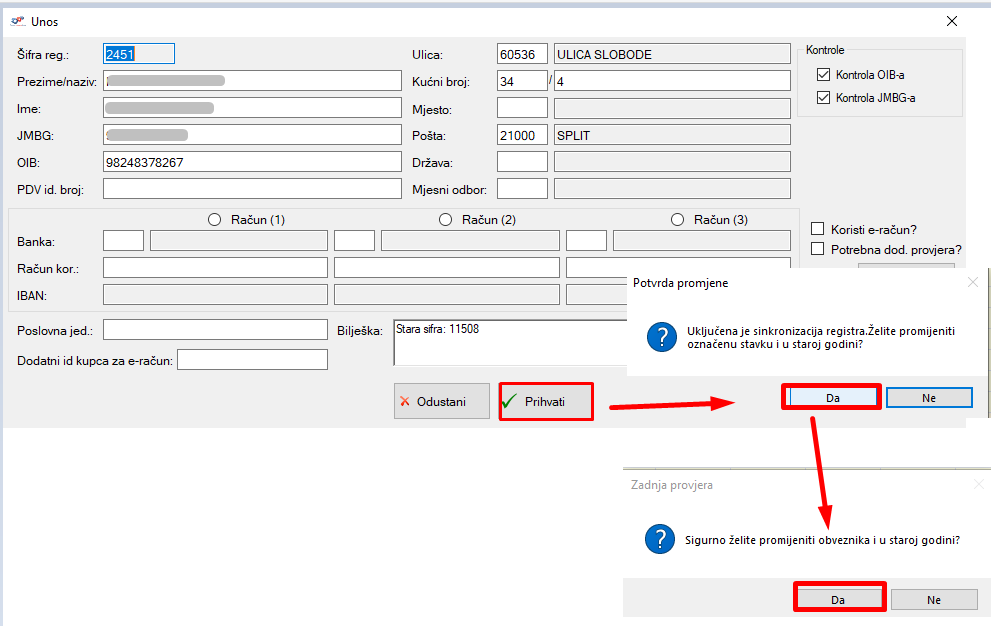Toggle the Kontrola OIB-a checkbox
This screenshot has width=991, height=626.
click(824, 75)
